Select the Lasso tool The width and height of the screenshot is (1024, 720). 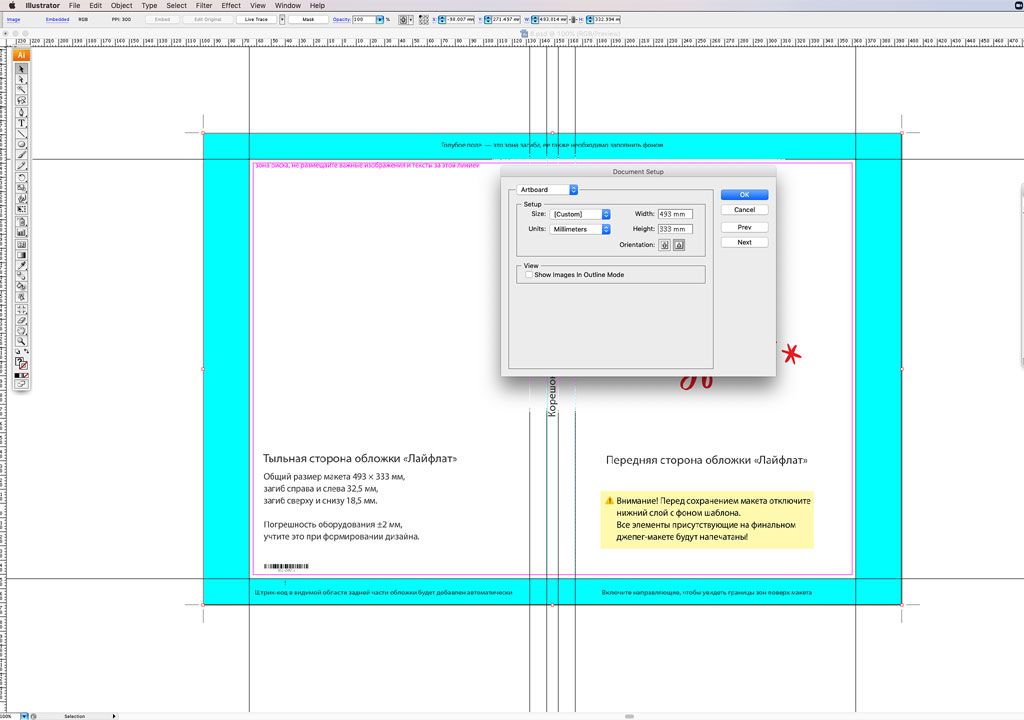[22, 100]
